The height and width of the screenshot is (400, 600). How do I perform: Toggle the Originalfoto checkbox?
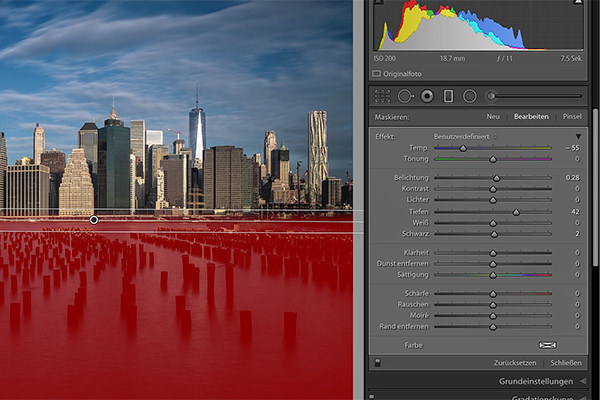click(x=377, y=73)
